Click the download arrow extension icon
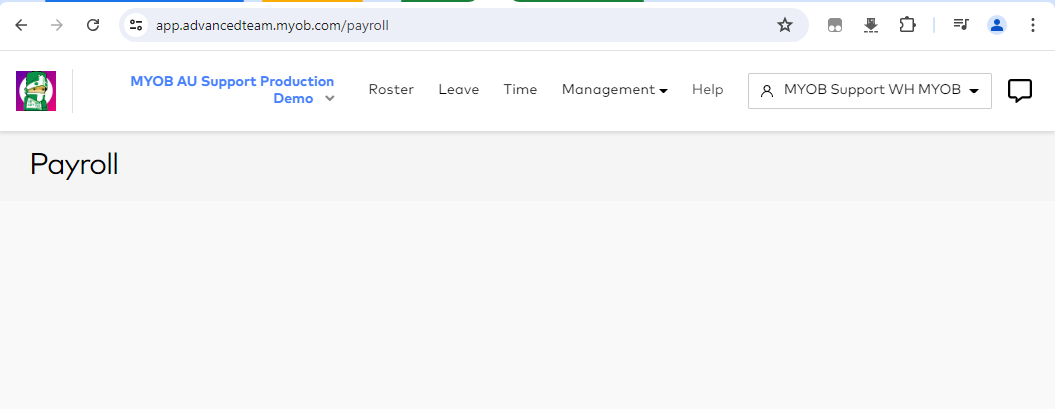 [871, 25]
